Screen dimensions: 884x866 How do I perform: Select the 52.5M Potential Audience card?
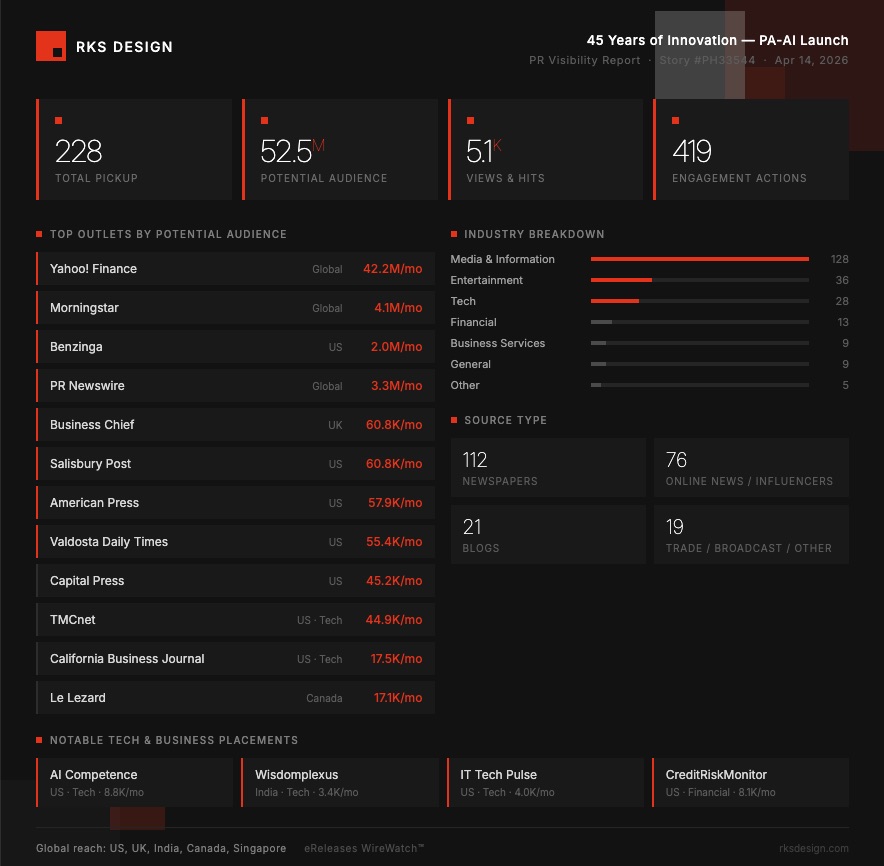(x=340, y=149)
